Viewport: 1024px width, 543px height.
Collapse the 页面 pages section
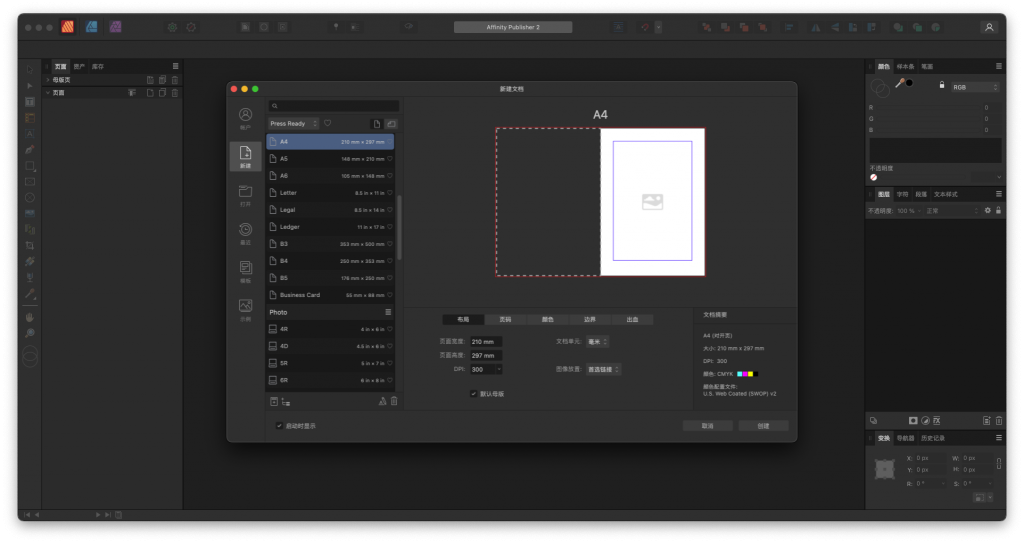pos(48,93)
